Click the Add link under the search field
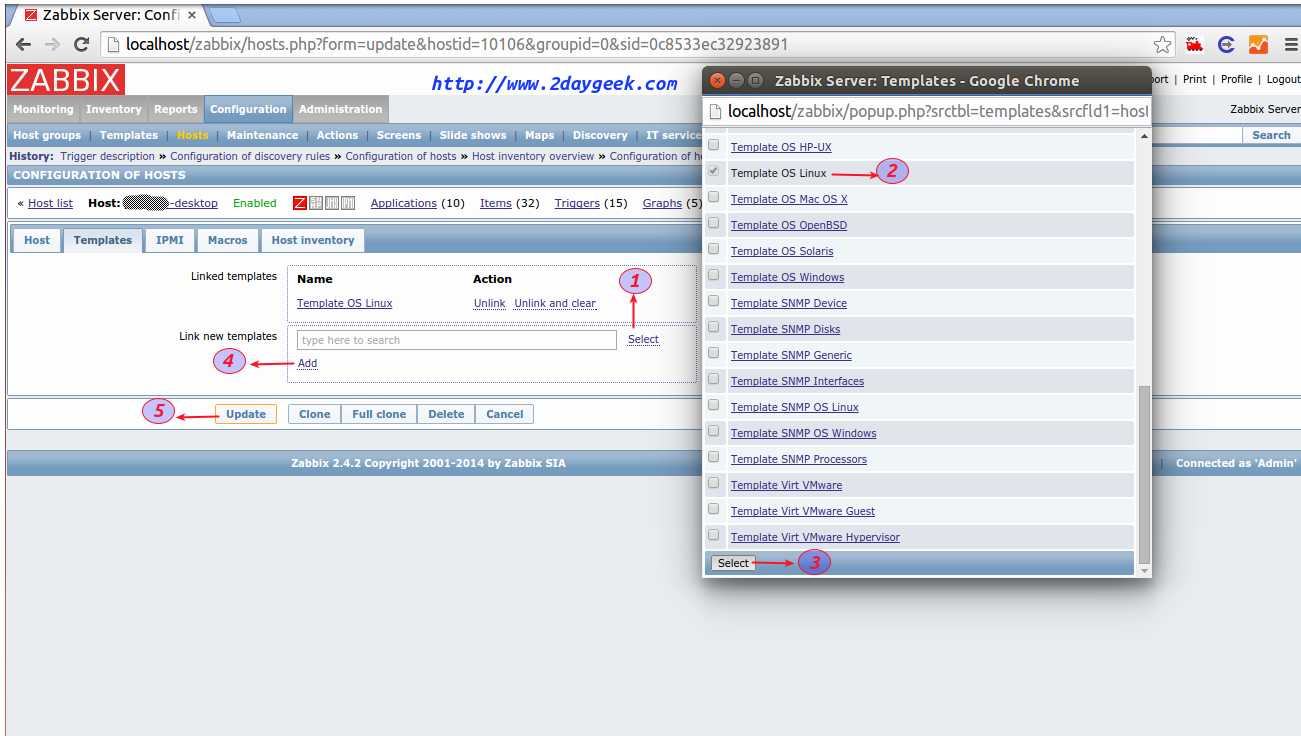 [x=307, y=363]
